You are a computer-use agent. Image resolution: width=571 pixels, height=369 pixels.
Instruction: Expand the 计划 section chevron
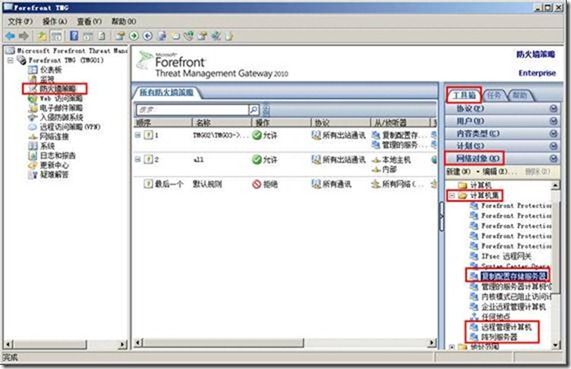click(553, 146)
